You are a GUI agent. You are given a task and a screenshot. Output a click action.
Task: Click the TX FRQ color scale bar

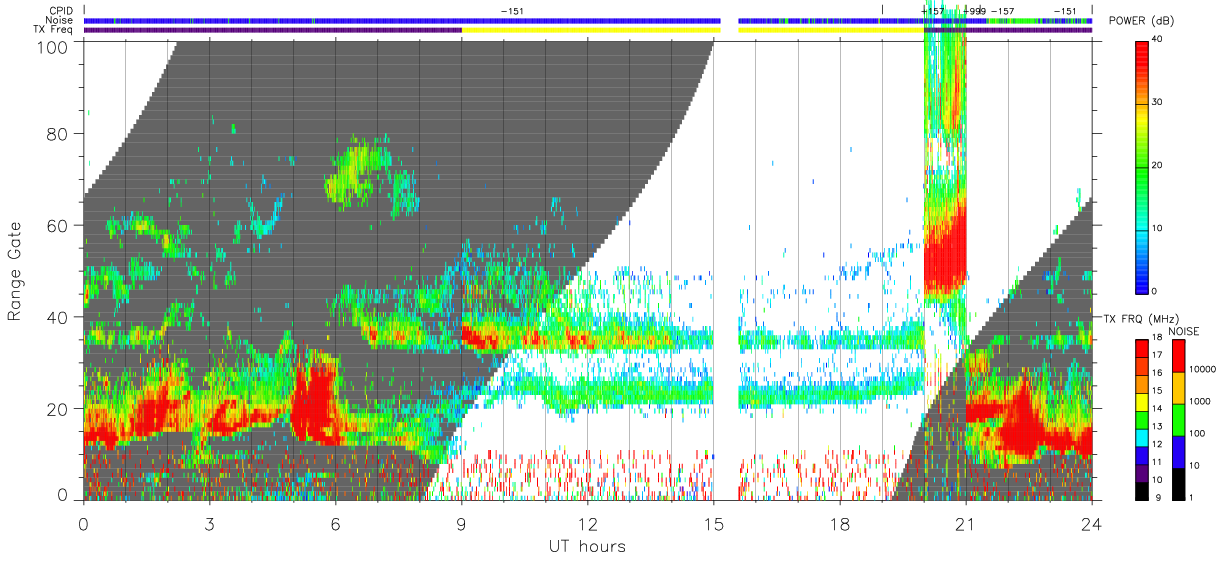click(x=1141, y=419)
